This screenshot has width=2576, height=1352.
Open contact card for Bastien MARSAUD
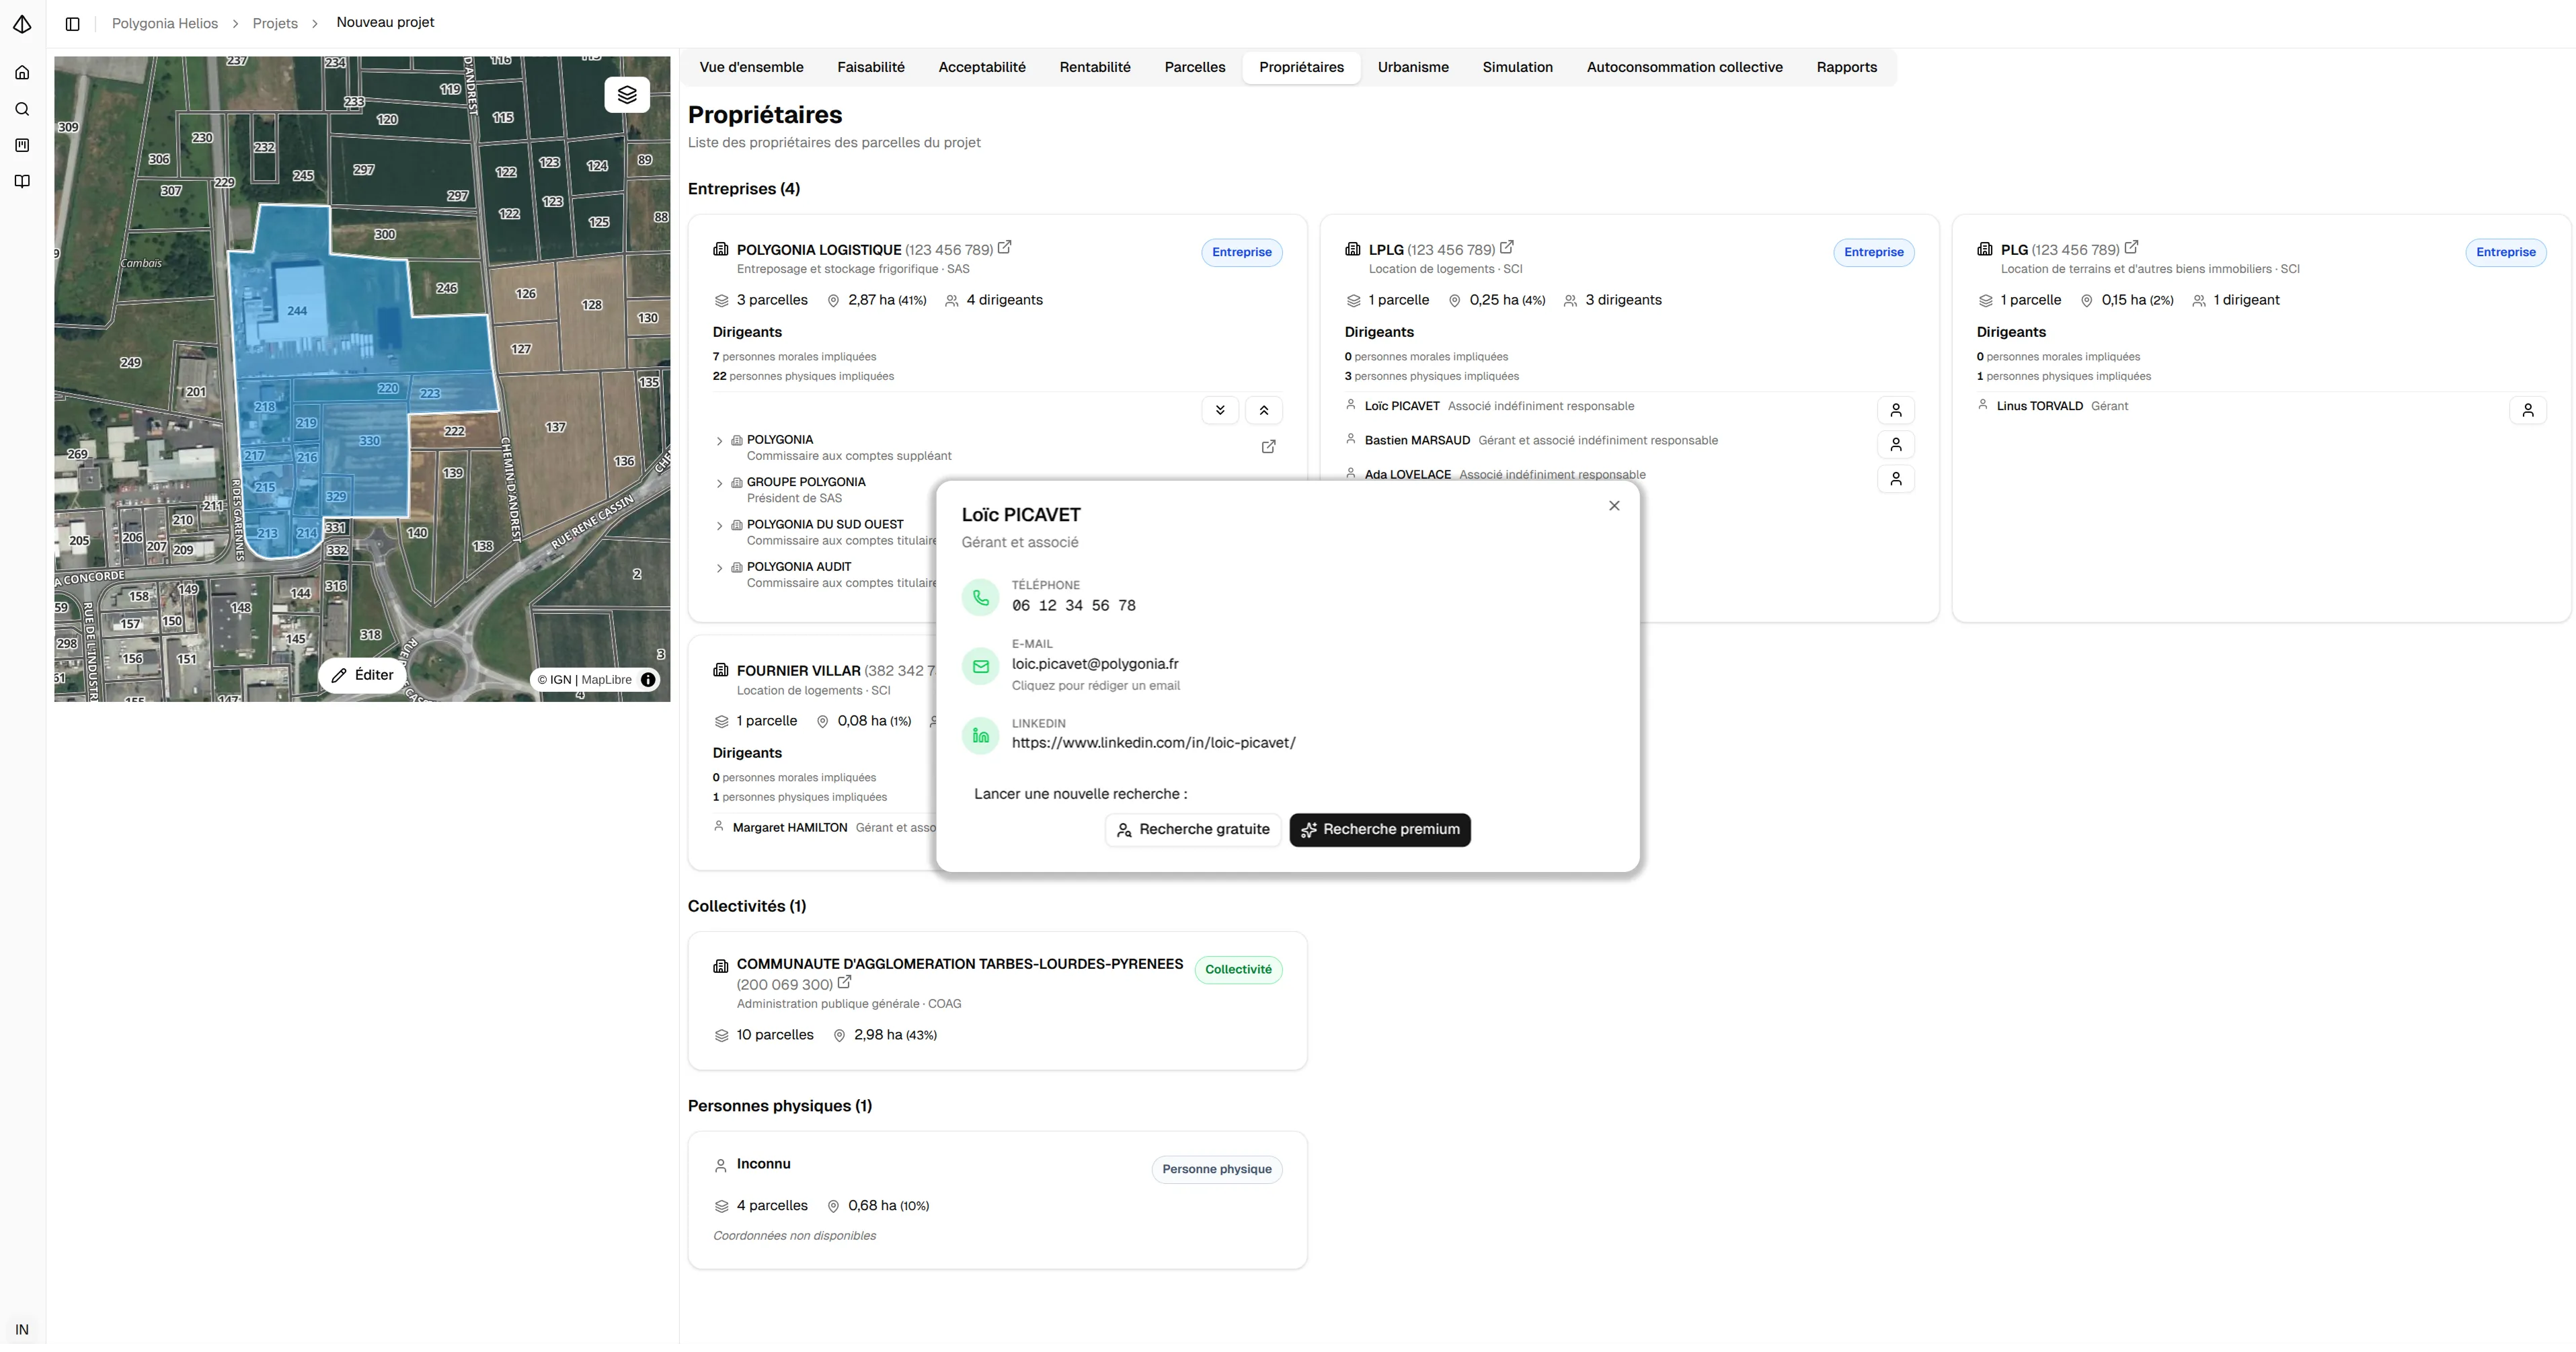(1896, 444)
